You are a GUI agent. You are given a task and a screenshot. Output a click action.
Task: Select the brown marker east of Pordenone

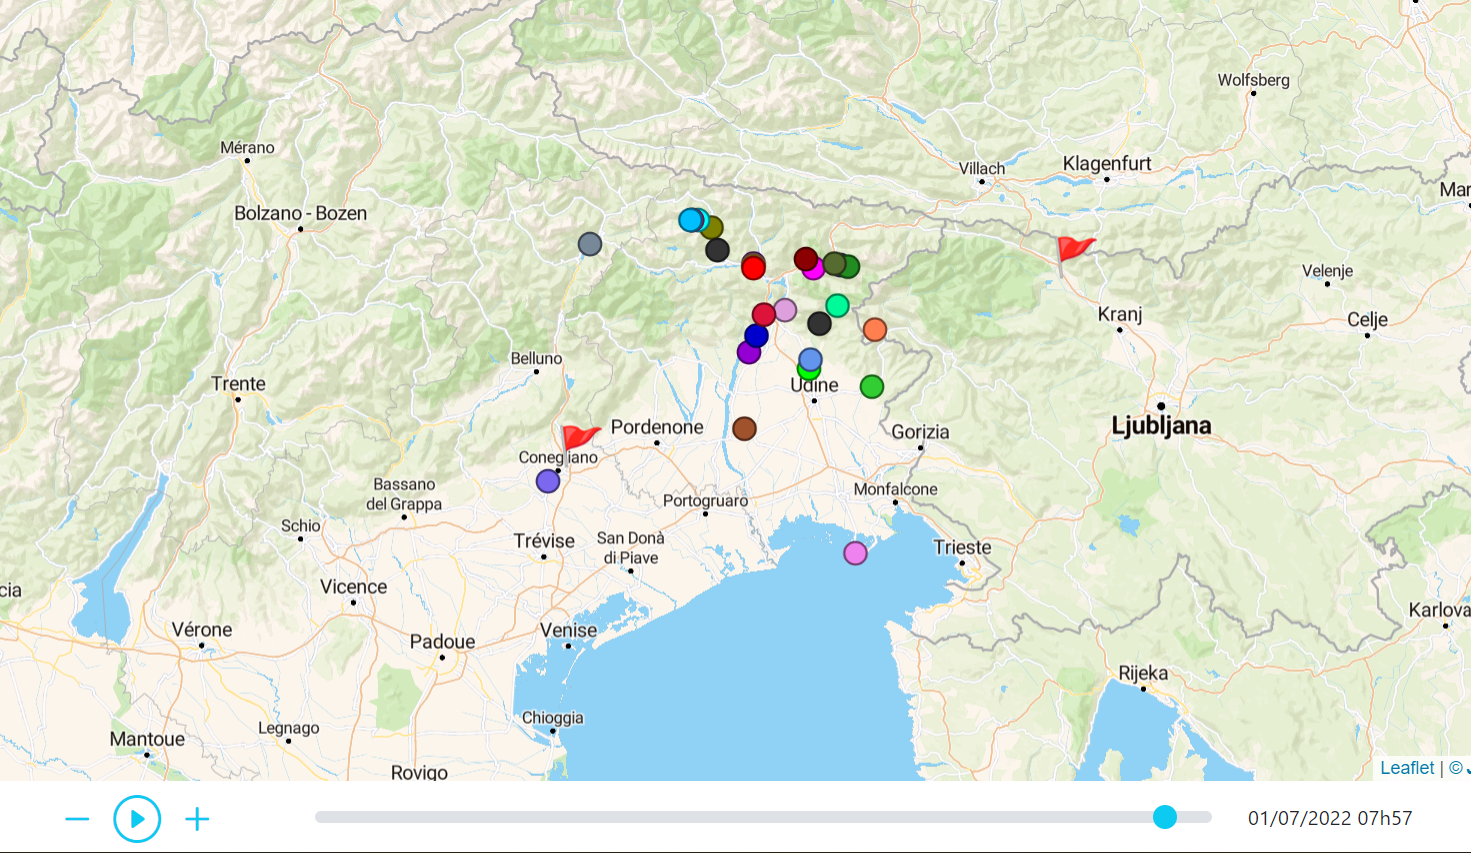[x=744, y=429]
